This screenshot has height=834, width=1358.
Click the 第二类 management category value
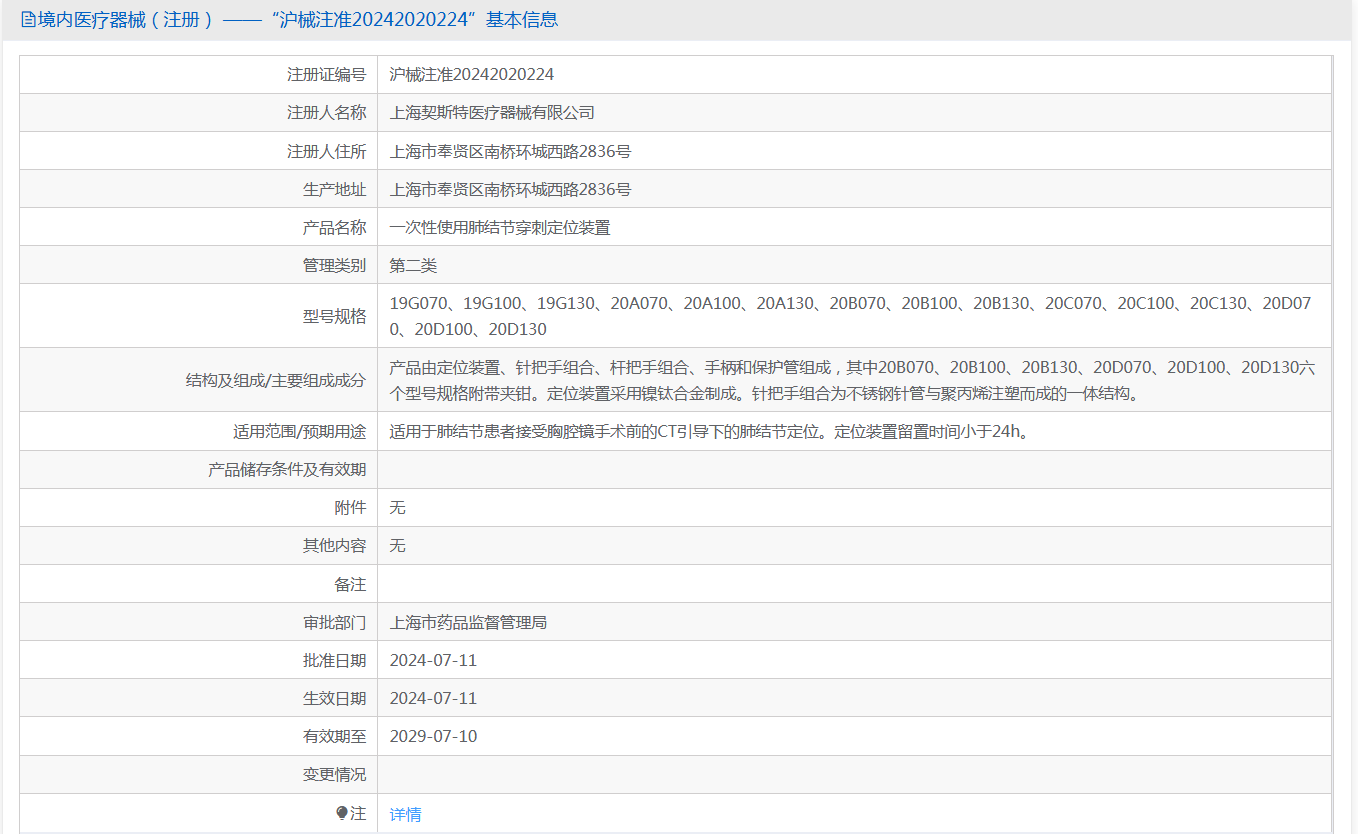tap(413, 265)
